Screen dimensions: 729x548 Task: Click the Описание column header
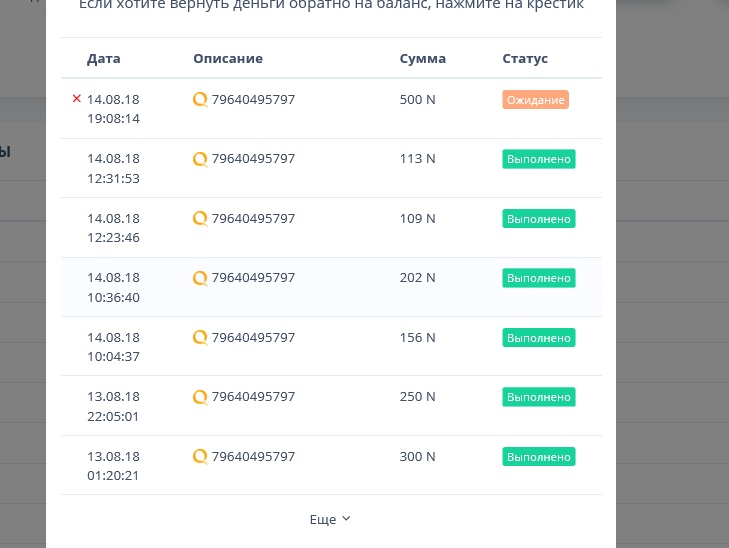(228, 59)
